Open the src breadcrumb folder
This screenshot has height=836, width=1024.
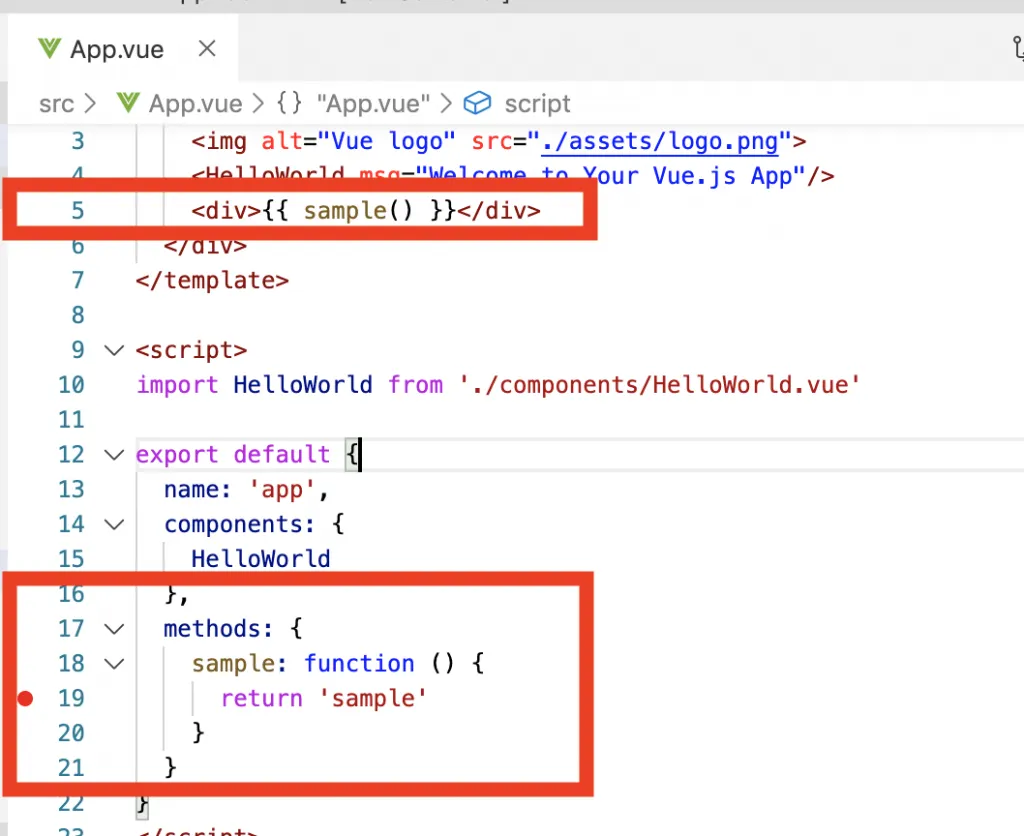tap(56, 104)
